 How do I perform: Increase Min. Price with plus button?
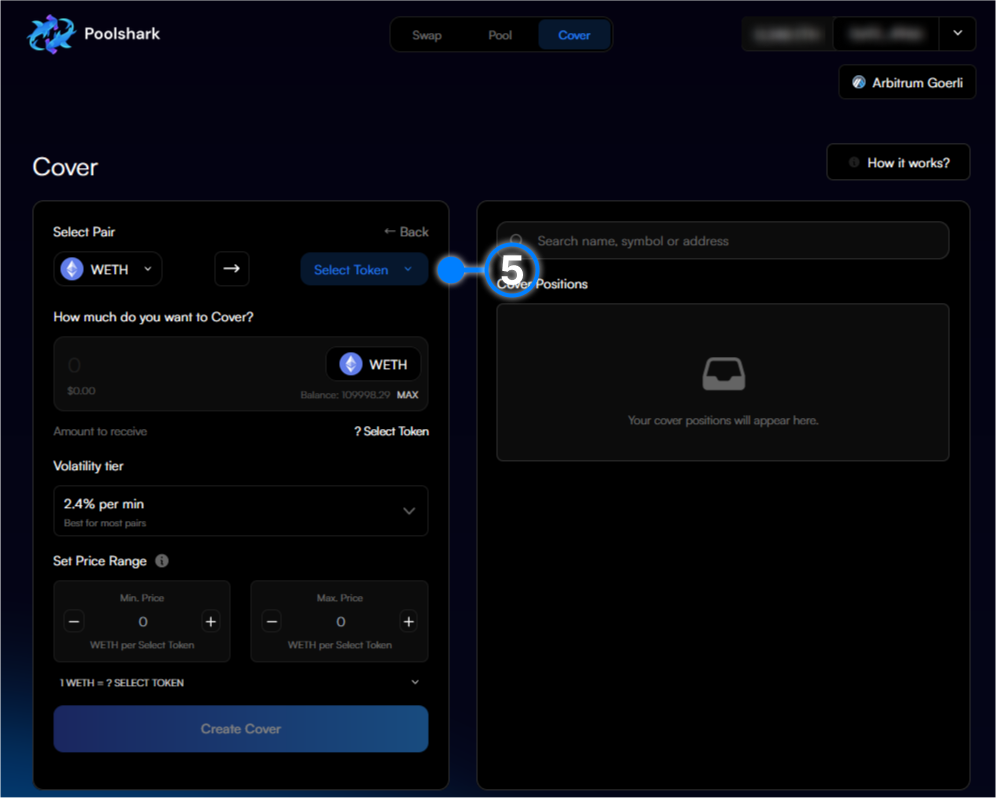pyautogui.click(x=211, y=622)
